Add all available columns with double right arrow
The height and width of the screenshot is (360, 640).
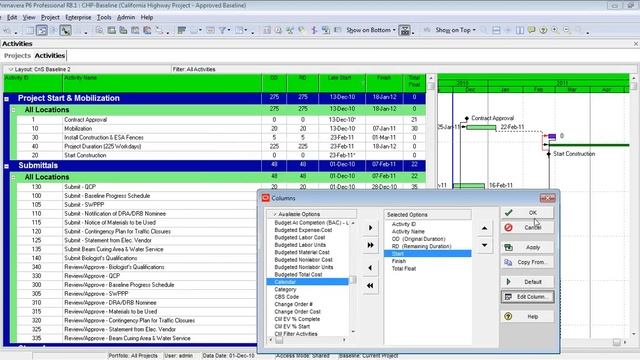tap(370, 245)
